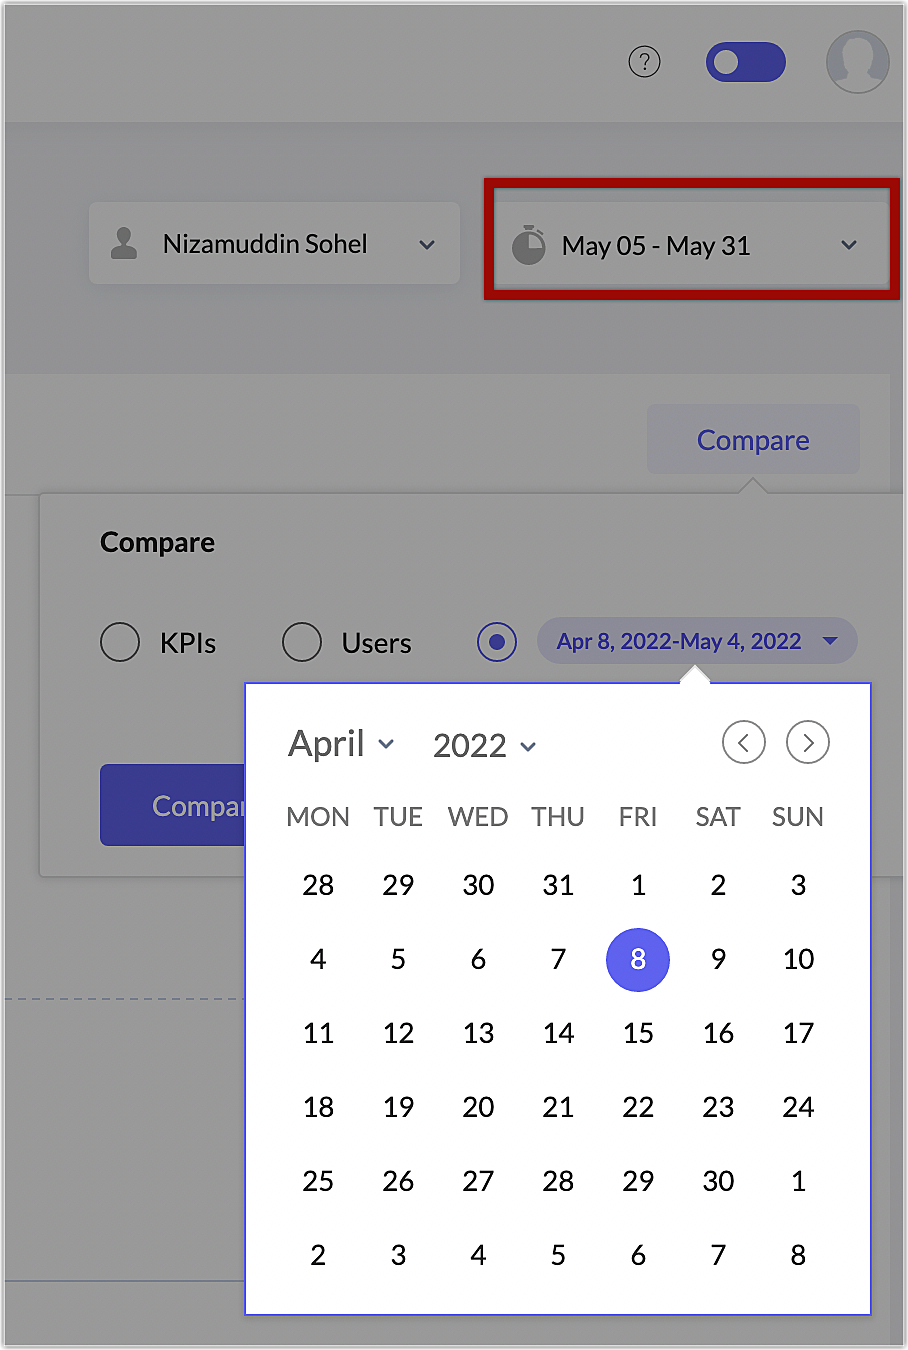Image resolution: width=908 pixels, height=1350 pixels.
Task: Go to next month in calendar
Action: [x=807, y=743]
